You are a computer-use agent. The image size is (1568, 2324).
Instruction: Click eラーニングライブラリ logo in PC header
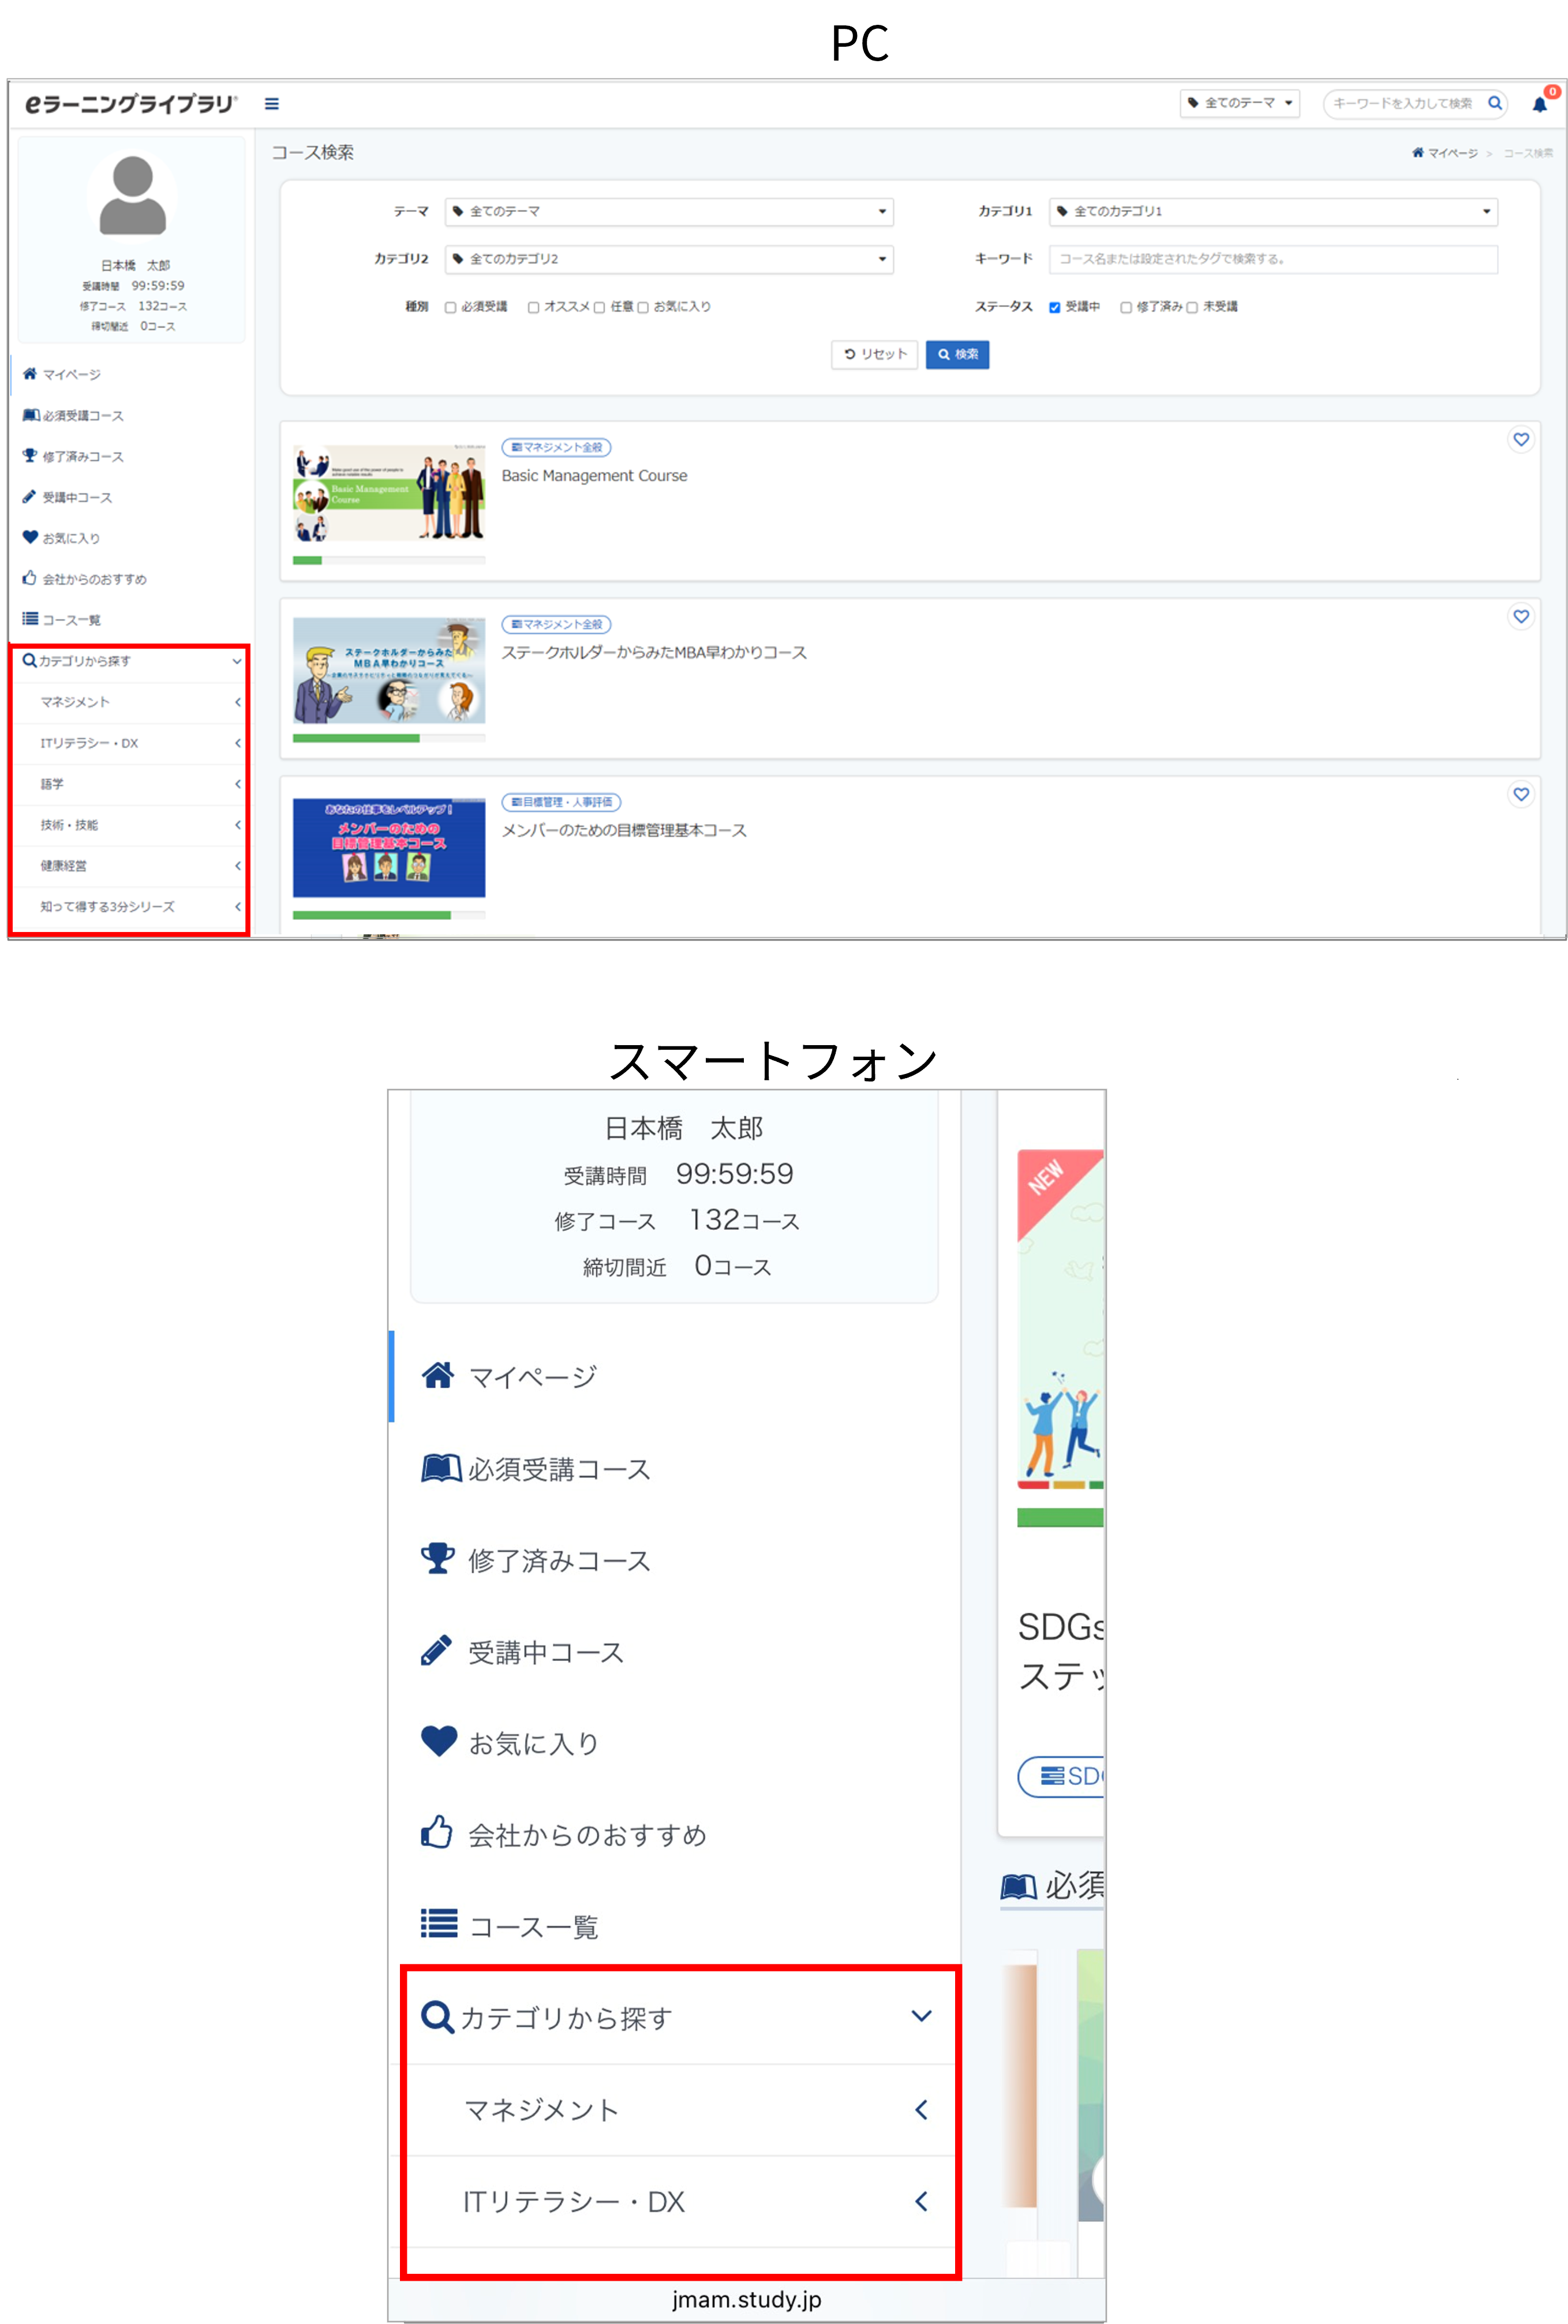point(130,104)
